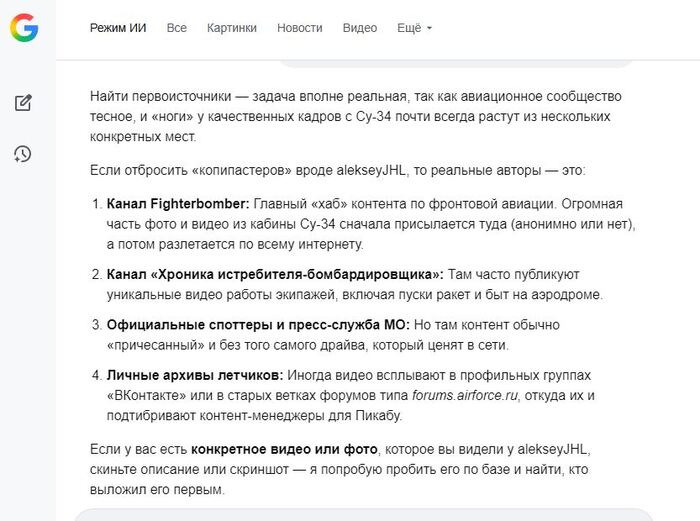Open the Видео tab
Image resolution: width=700 pixels, height=521 pixels.
tap(360, 28)
